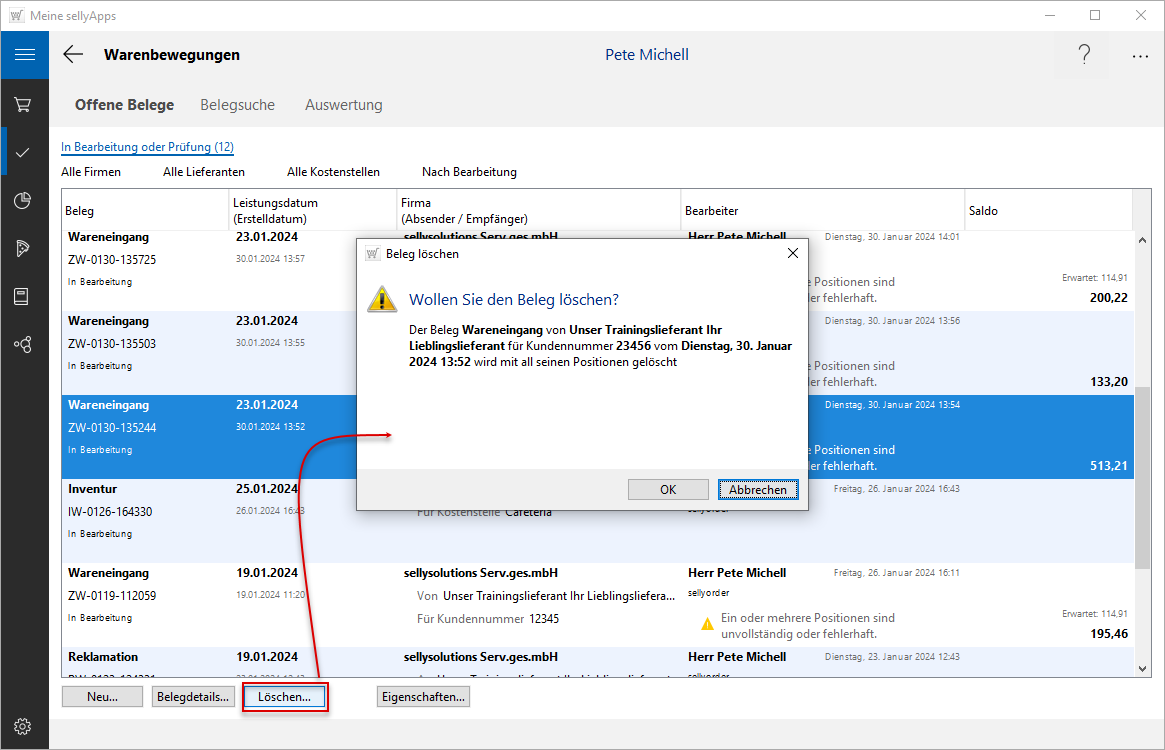Viewport: 1165px width, 750px height.
Task: Open the share nodes sidebar icon
Action: tap(23, 344)
